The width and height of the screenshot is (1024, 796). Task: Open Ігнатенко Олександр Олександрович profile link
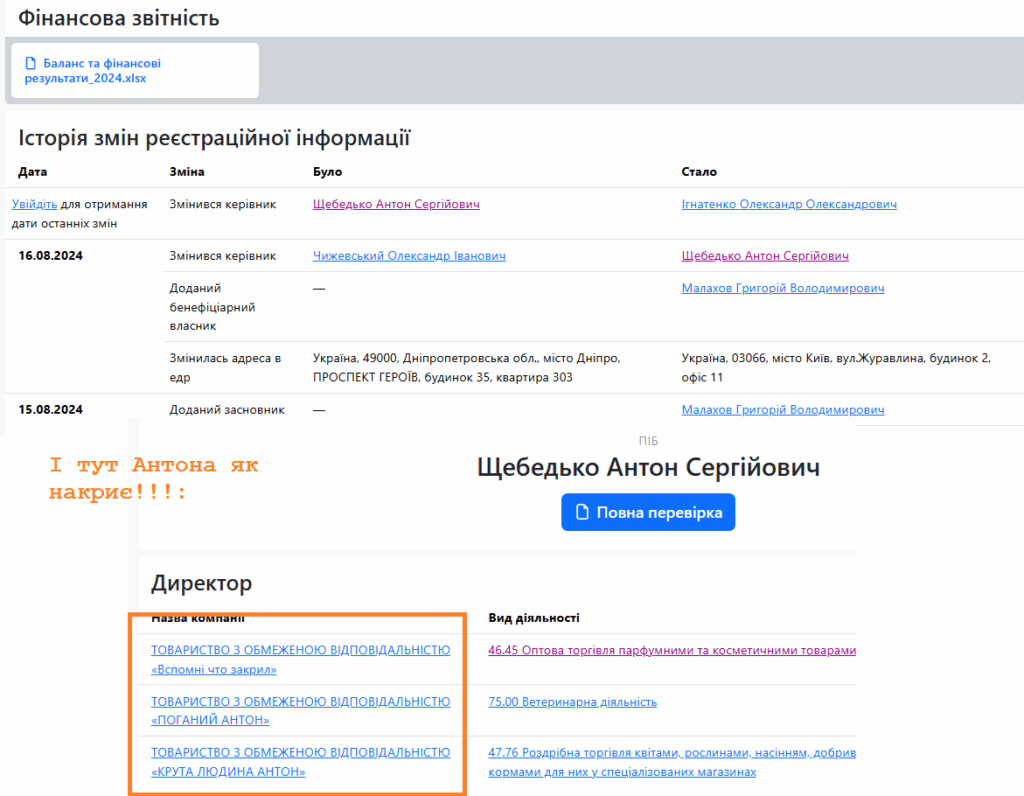[x=788, y=204]
